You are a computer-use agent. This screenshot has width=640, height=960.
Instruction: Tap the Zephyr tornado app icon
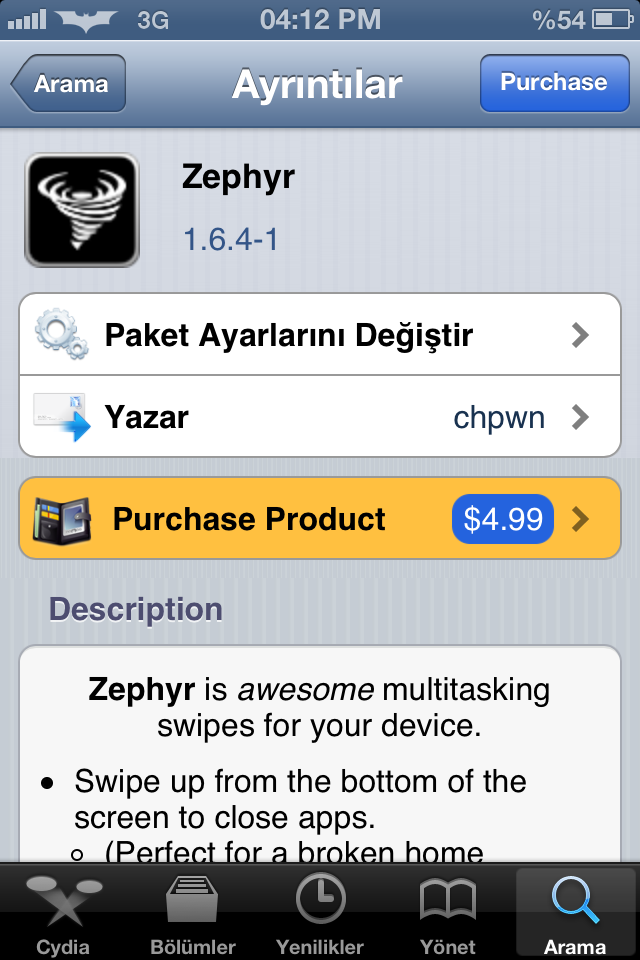coord(82,210)
